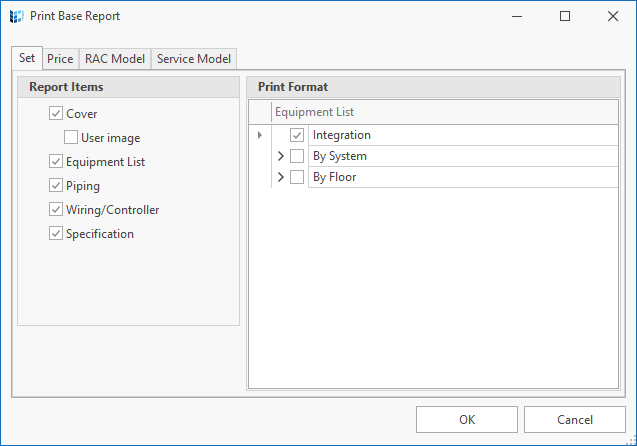The width and height of the screenshot is (637, 446).
Task: Enable the User image checkbox
Action: pos(71,137)
